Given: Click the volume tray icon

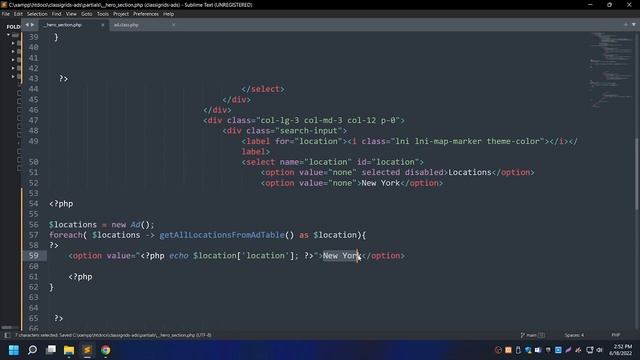Looking at the screenshot, I should (x=600, y=350).
